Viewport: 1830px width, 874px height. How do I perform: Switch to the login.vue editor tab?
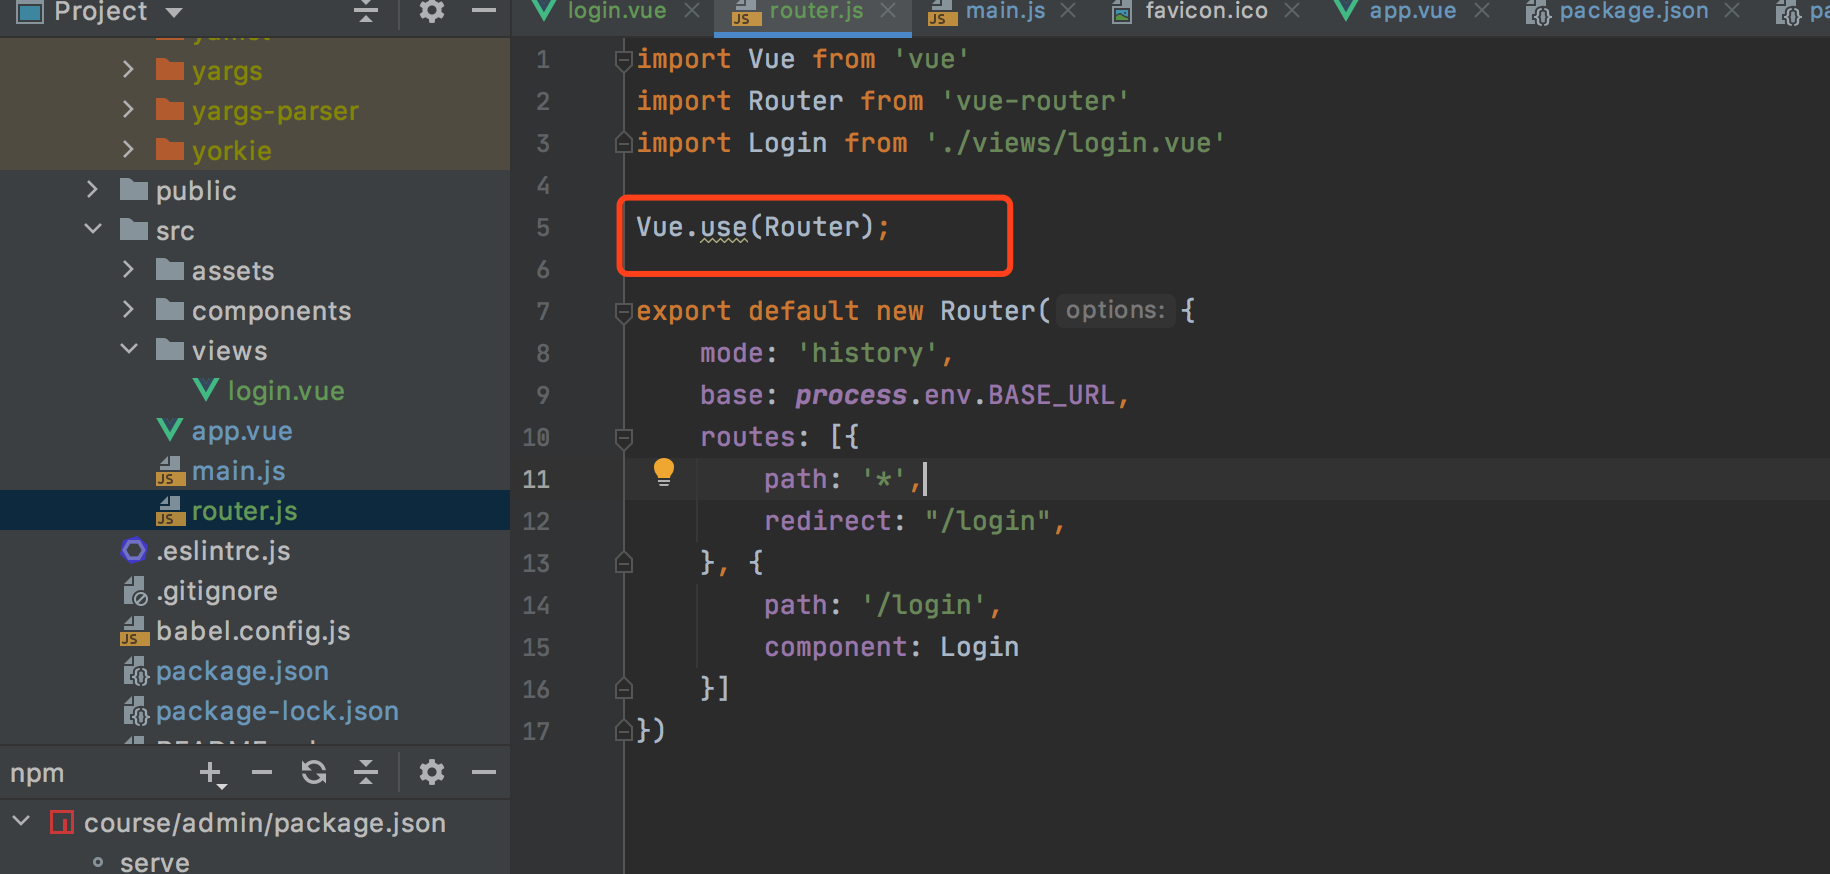[x=616, y=11]
